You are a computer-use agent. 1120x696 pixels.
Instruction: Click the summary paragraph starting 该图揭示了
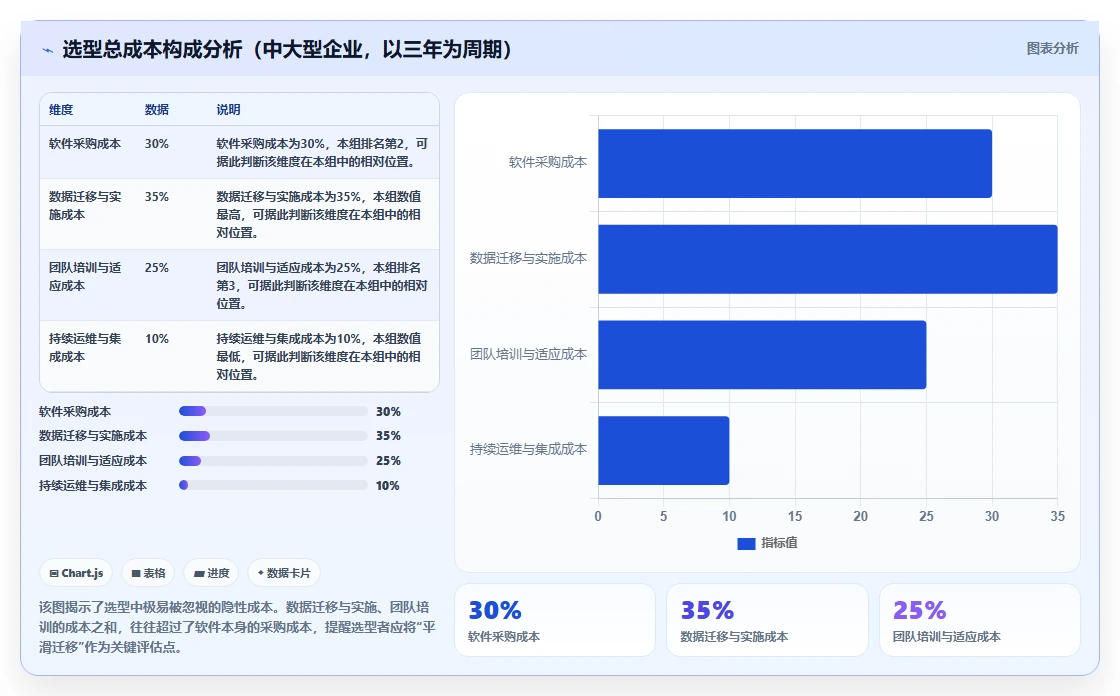tap(237, 627)
